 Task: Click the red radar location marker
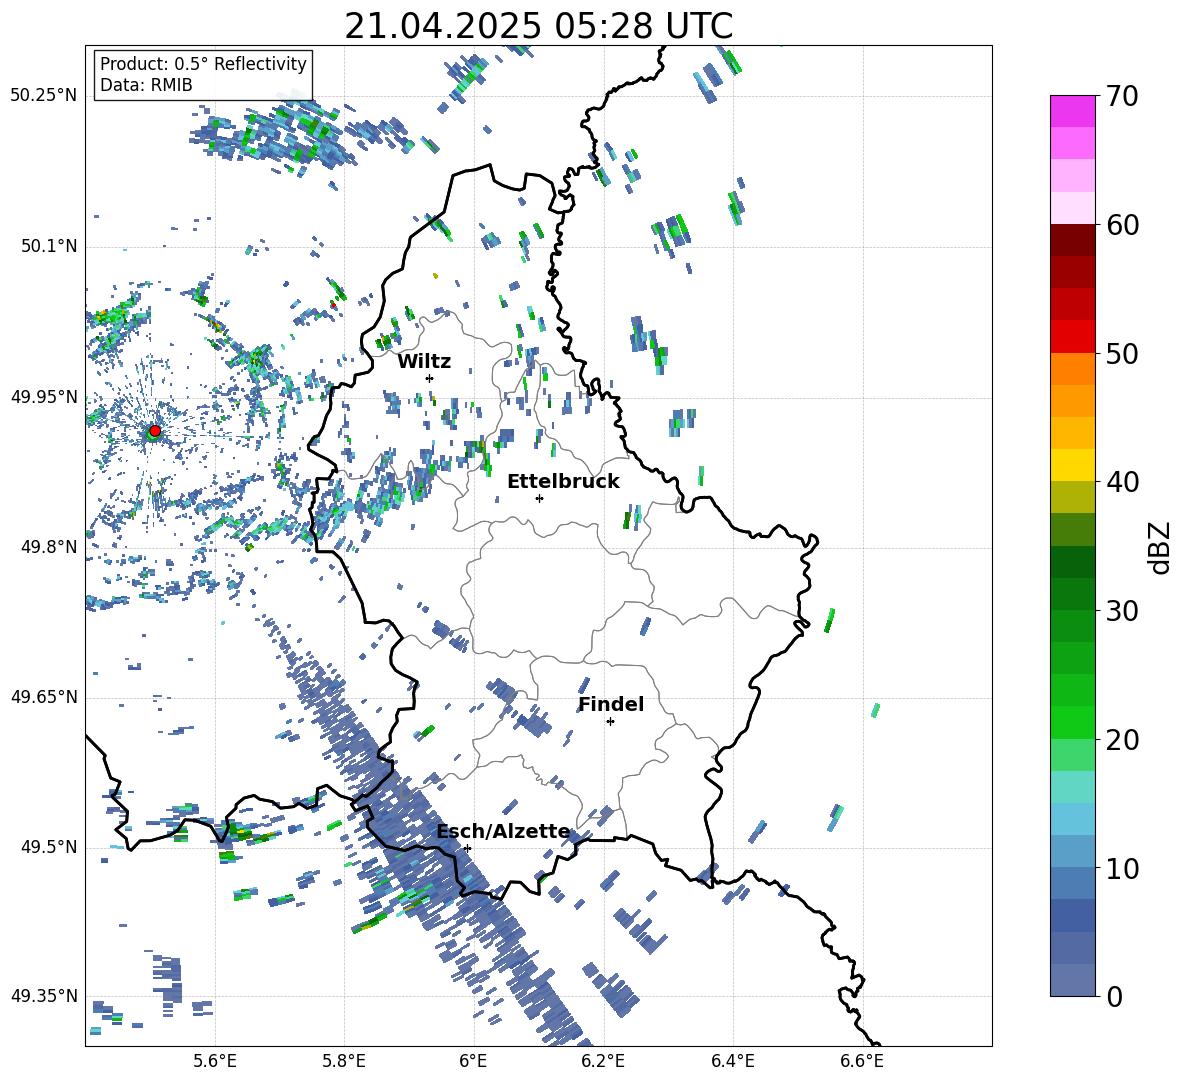click(155, 430)
